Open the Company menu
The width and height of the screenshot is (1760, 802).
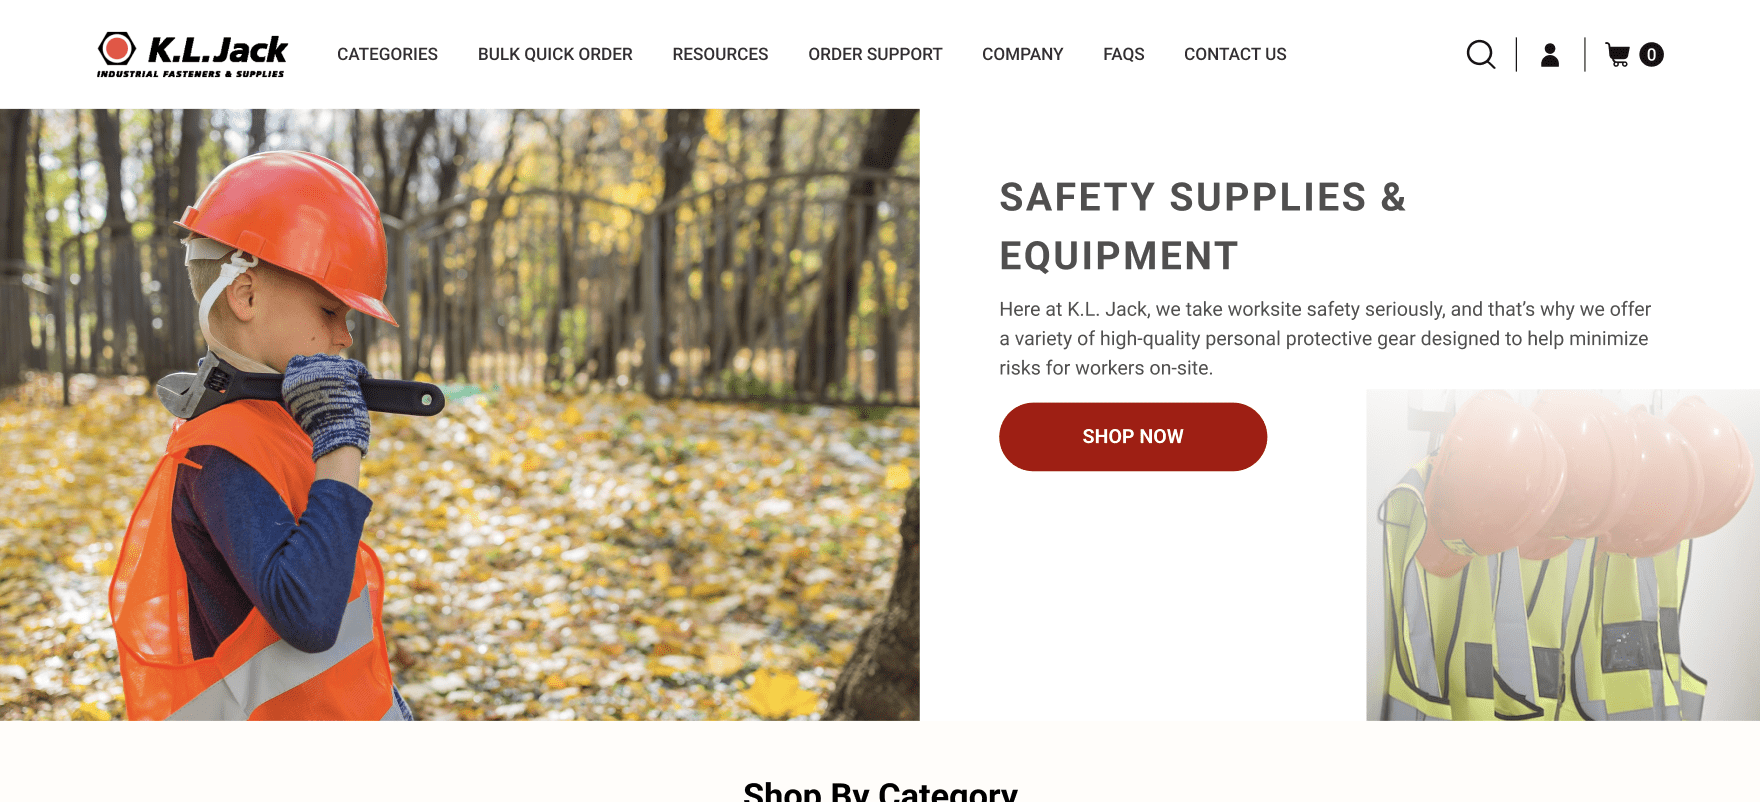(x=1022, y=54)
